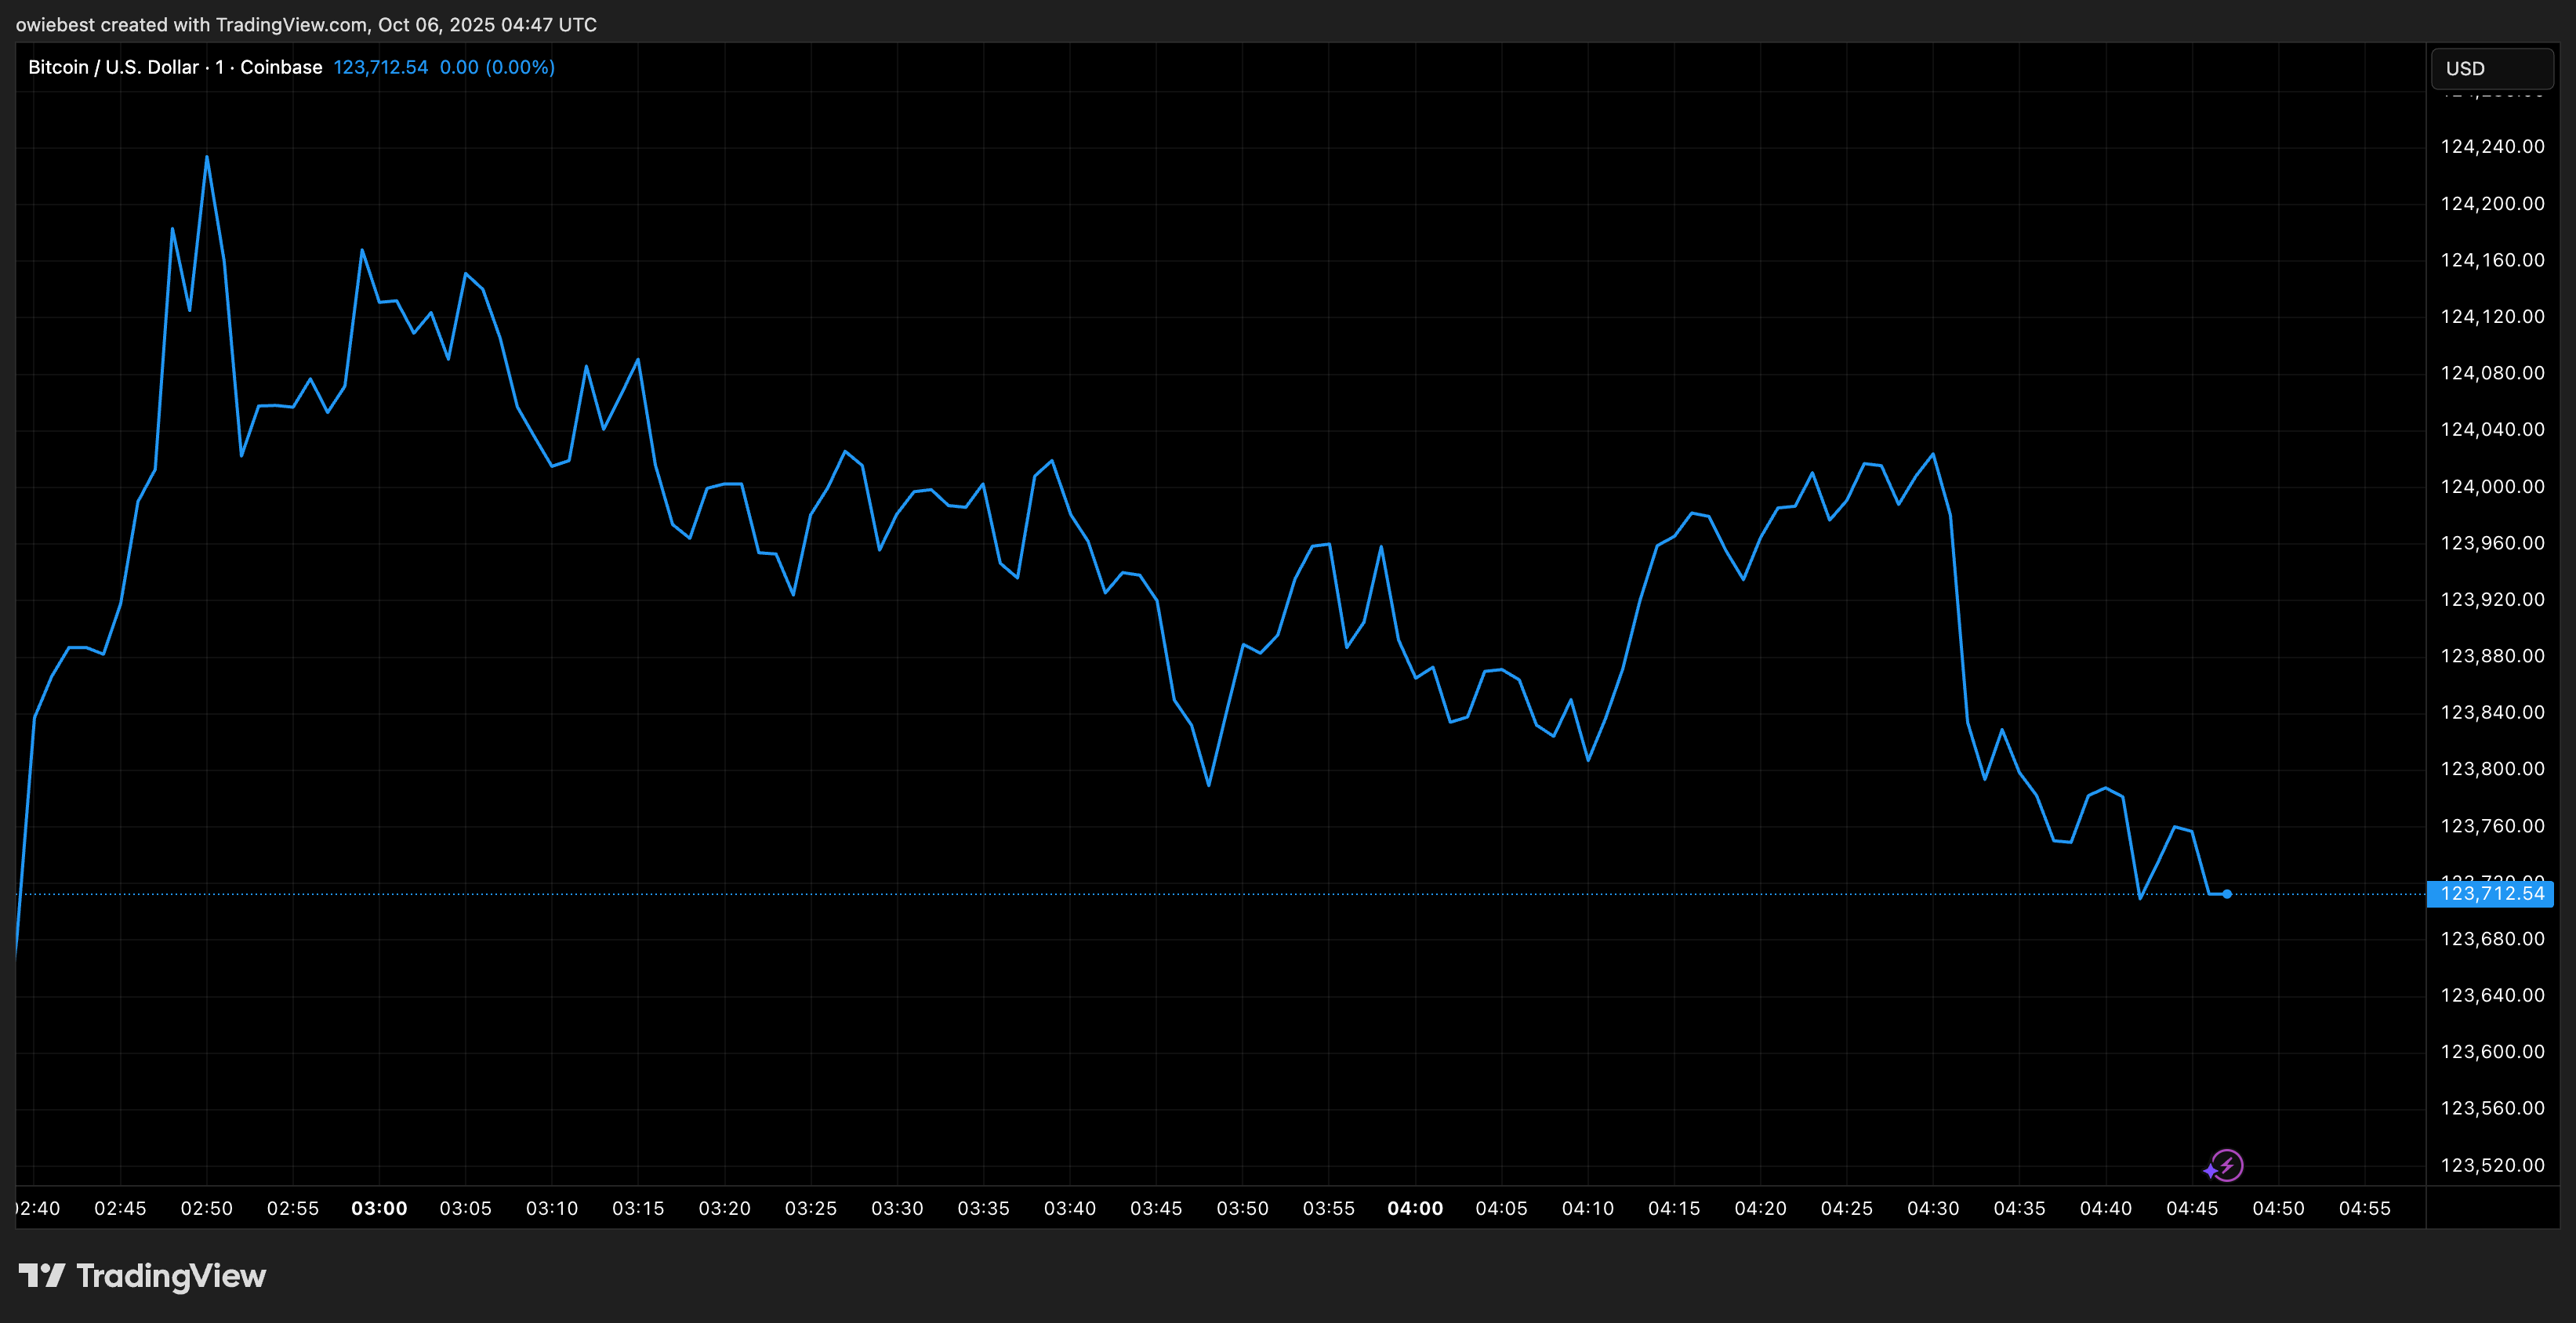Click the 04:55 time axis label
The image size is (2576, 1323).
tap(2364, 1208)
